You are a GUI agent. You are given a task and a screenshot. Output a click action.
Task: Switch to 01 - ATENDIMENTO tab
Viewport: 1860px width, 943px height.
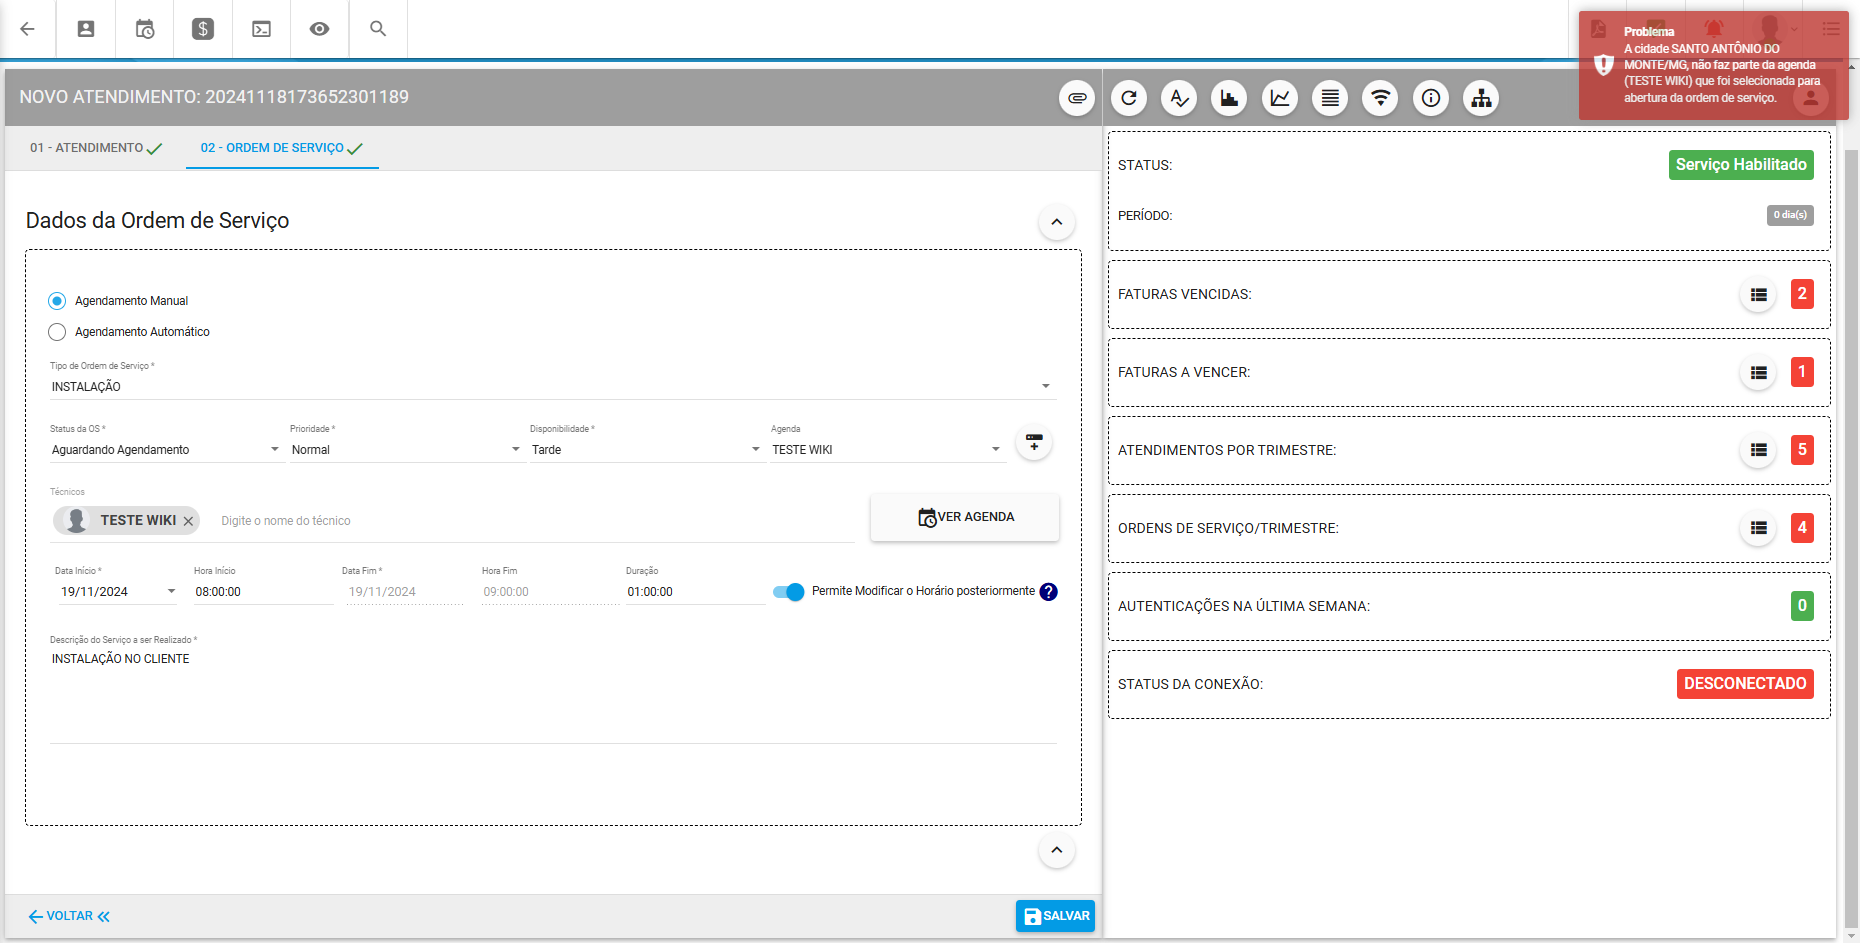96,148
